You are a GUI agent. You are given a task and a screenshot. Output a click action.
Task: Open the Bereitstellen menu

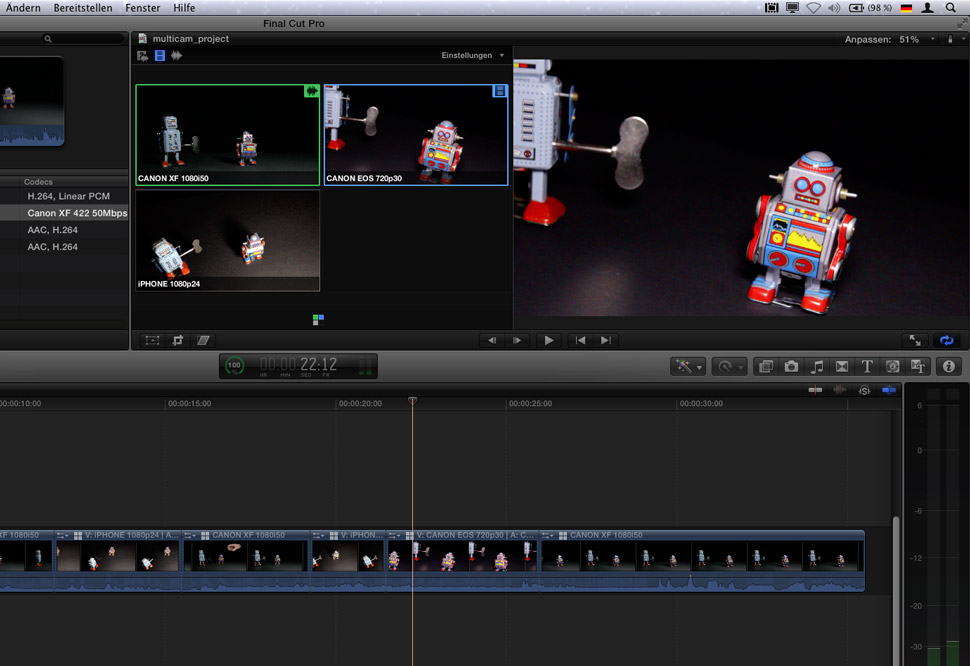[82, 7]
